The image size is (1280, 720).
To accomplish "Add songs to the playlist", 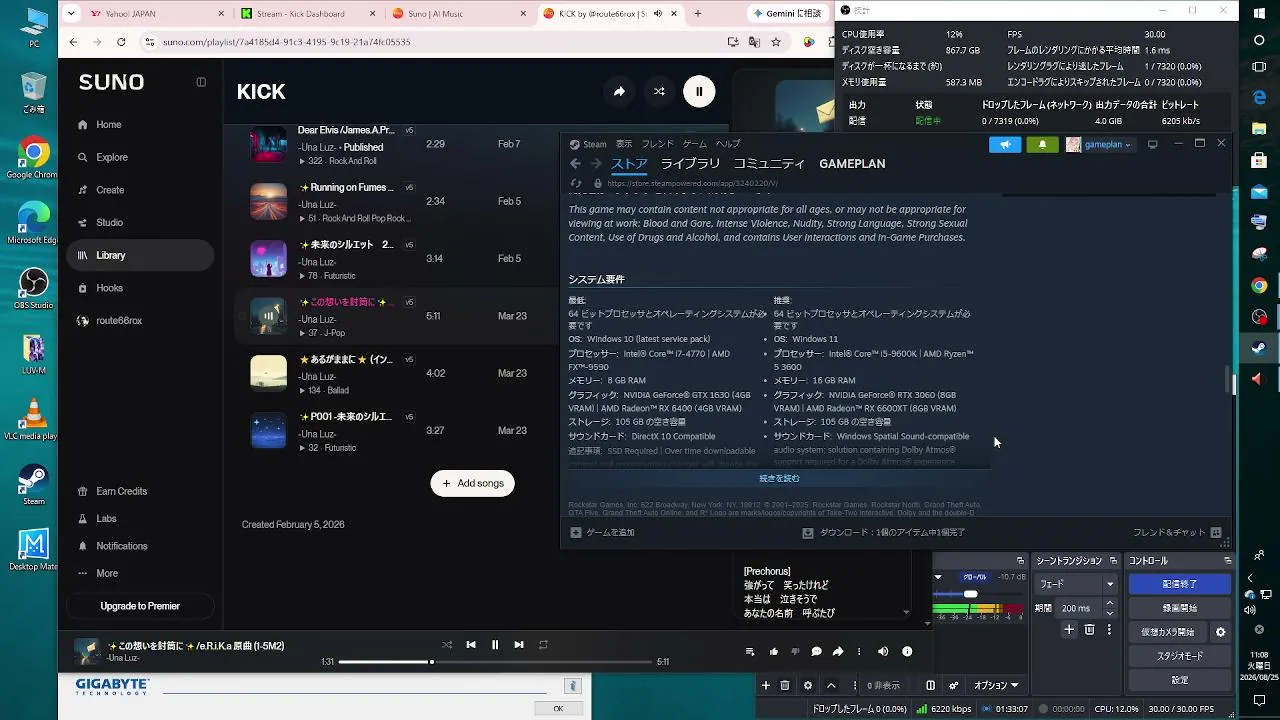I will click(x=473, y=483).
